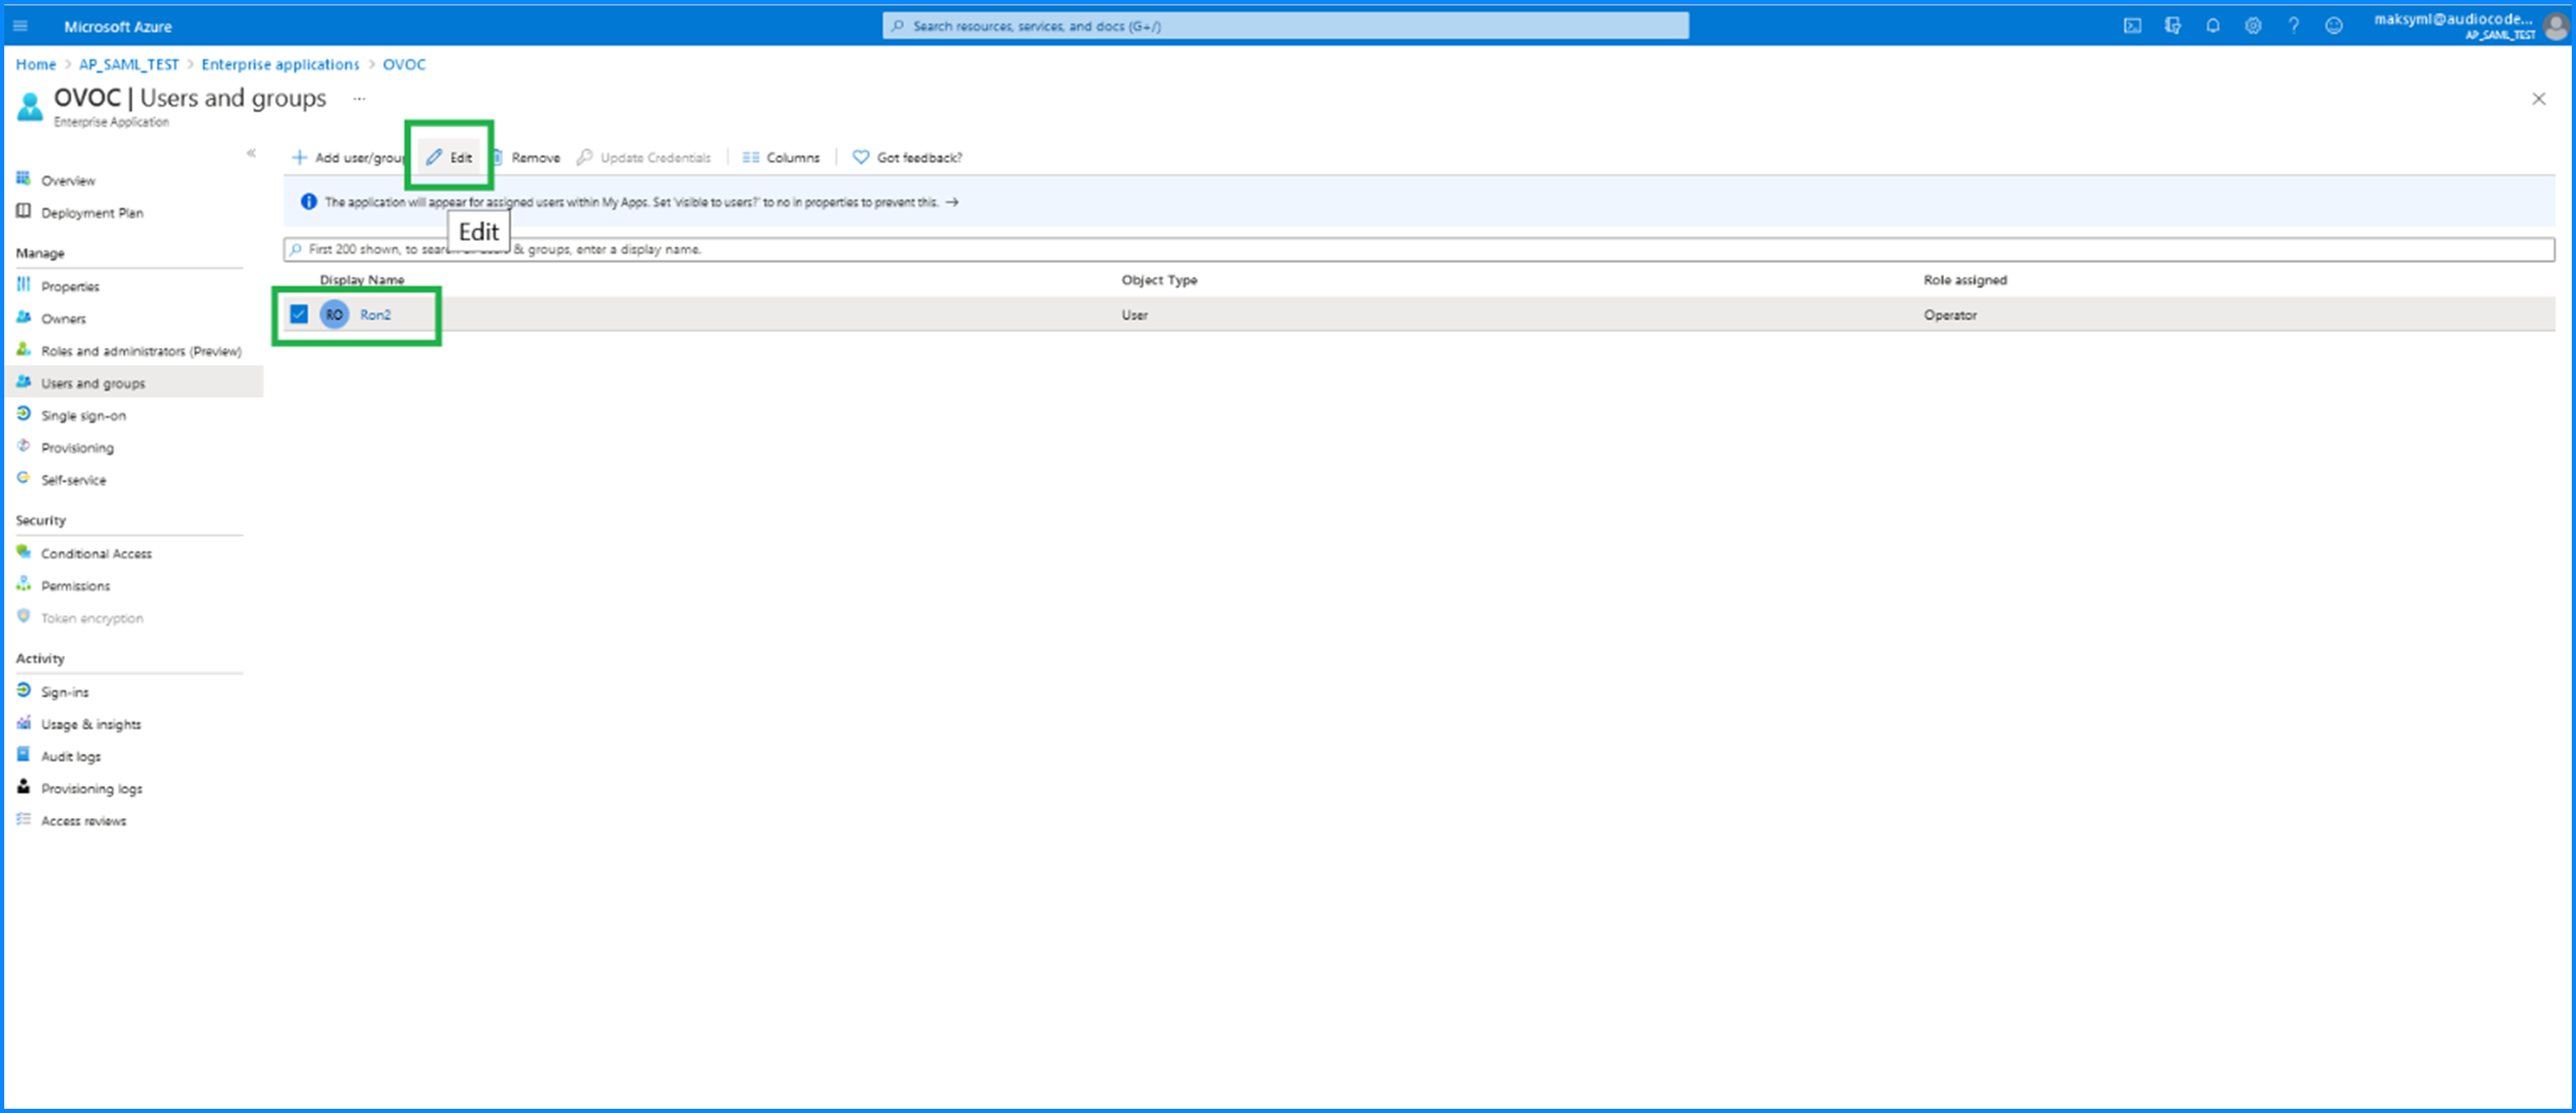The width and height of the screenshot is (2576, 1113).
Task: Open the more options ellipsis near title
Action: point(359,98)
